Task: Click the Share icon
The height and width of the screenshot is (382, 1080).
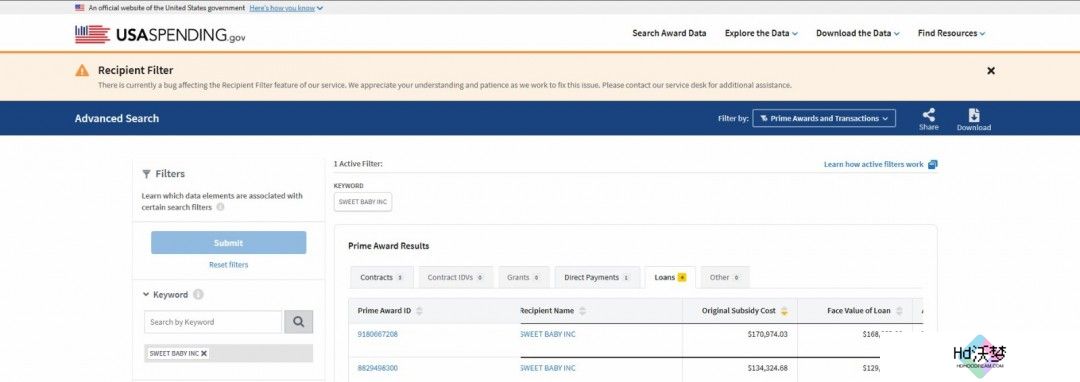Action: 928,115
